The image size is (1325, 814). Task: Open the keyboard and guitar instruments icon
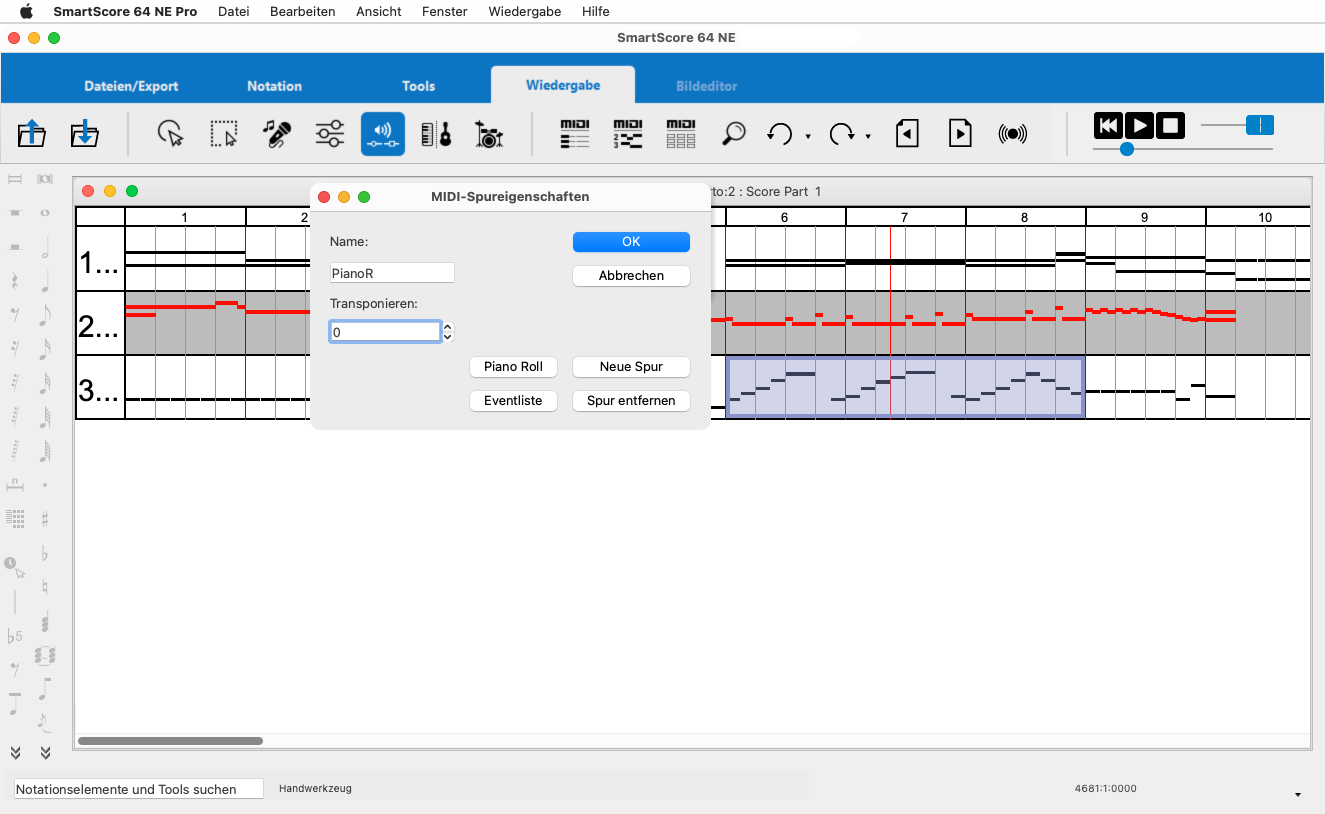click(436, 134)
